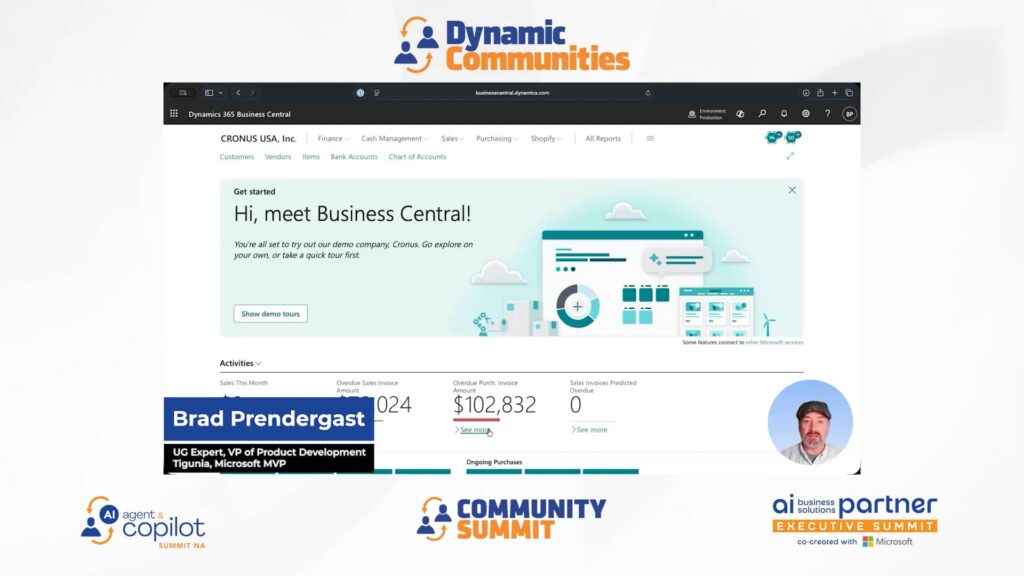The width and height of the screenshot is (1024, 576).
Task: Reload the page with the refresh icon
Action: point(648,93)
